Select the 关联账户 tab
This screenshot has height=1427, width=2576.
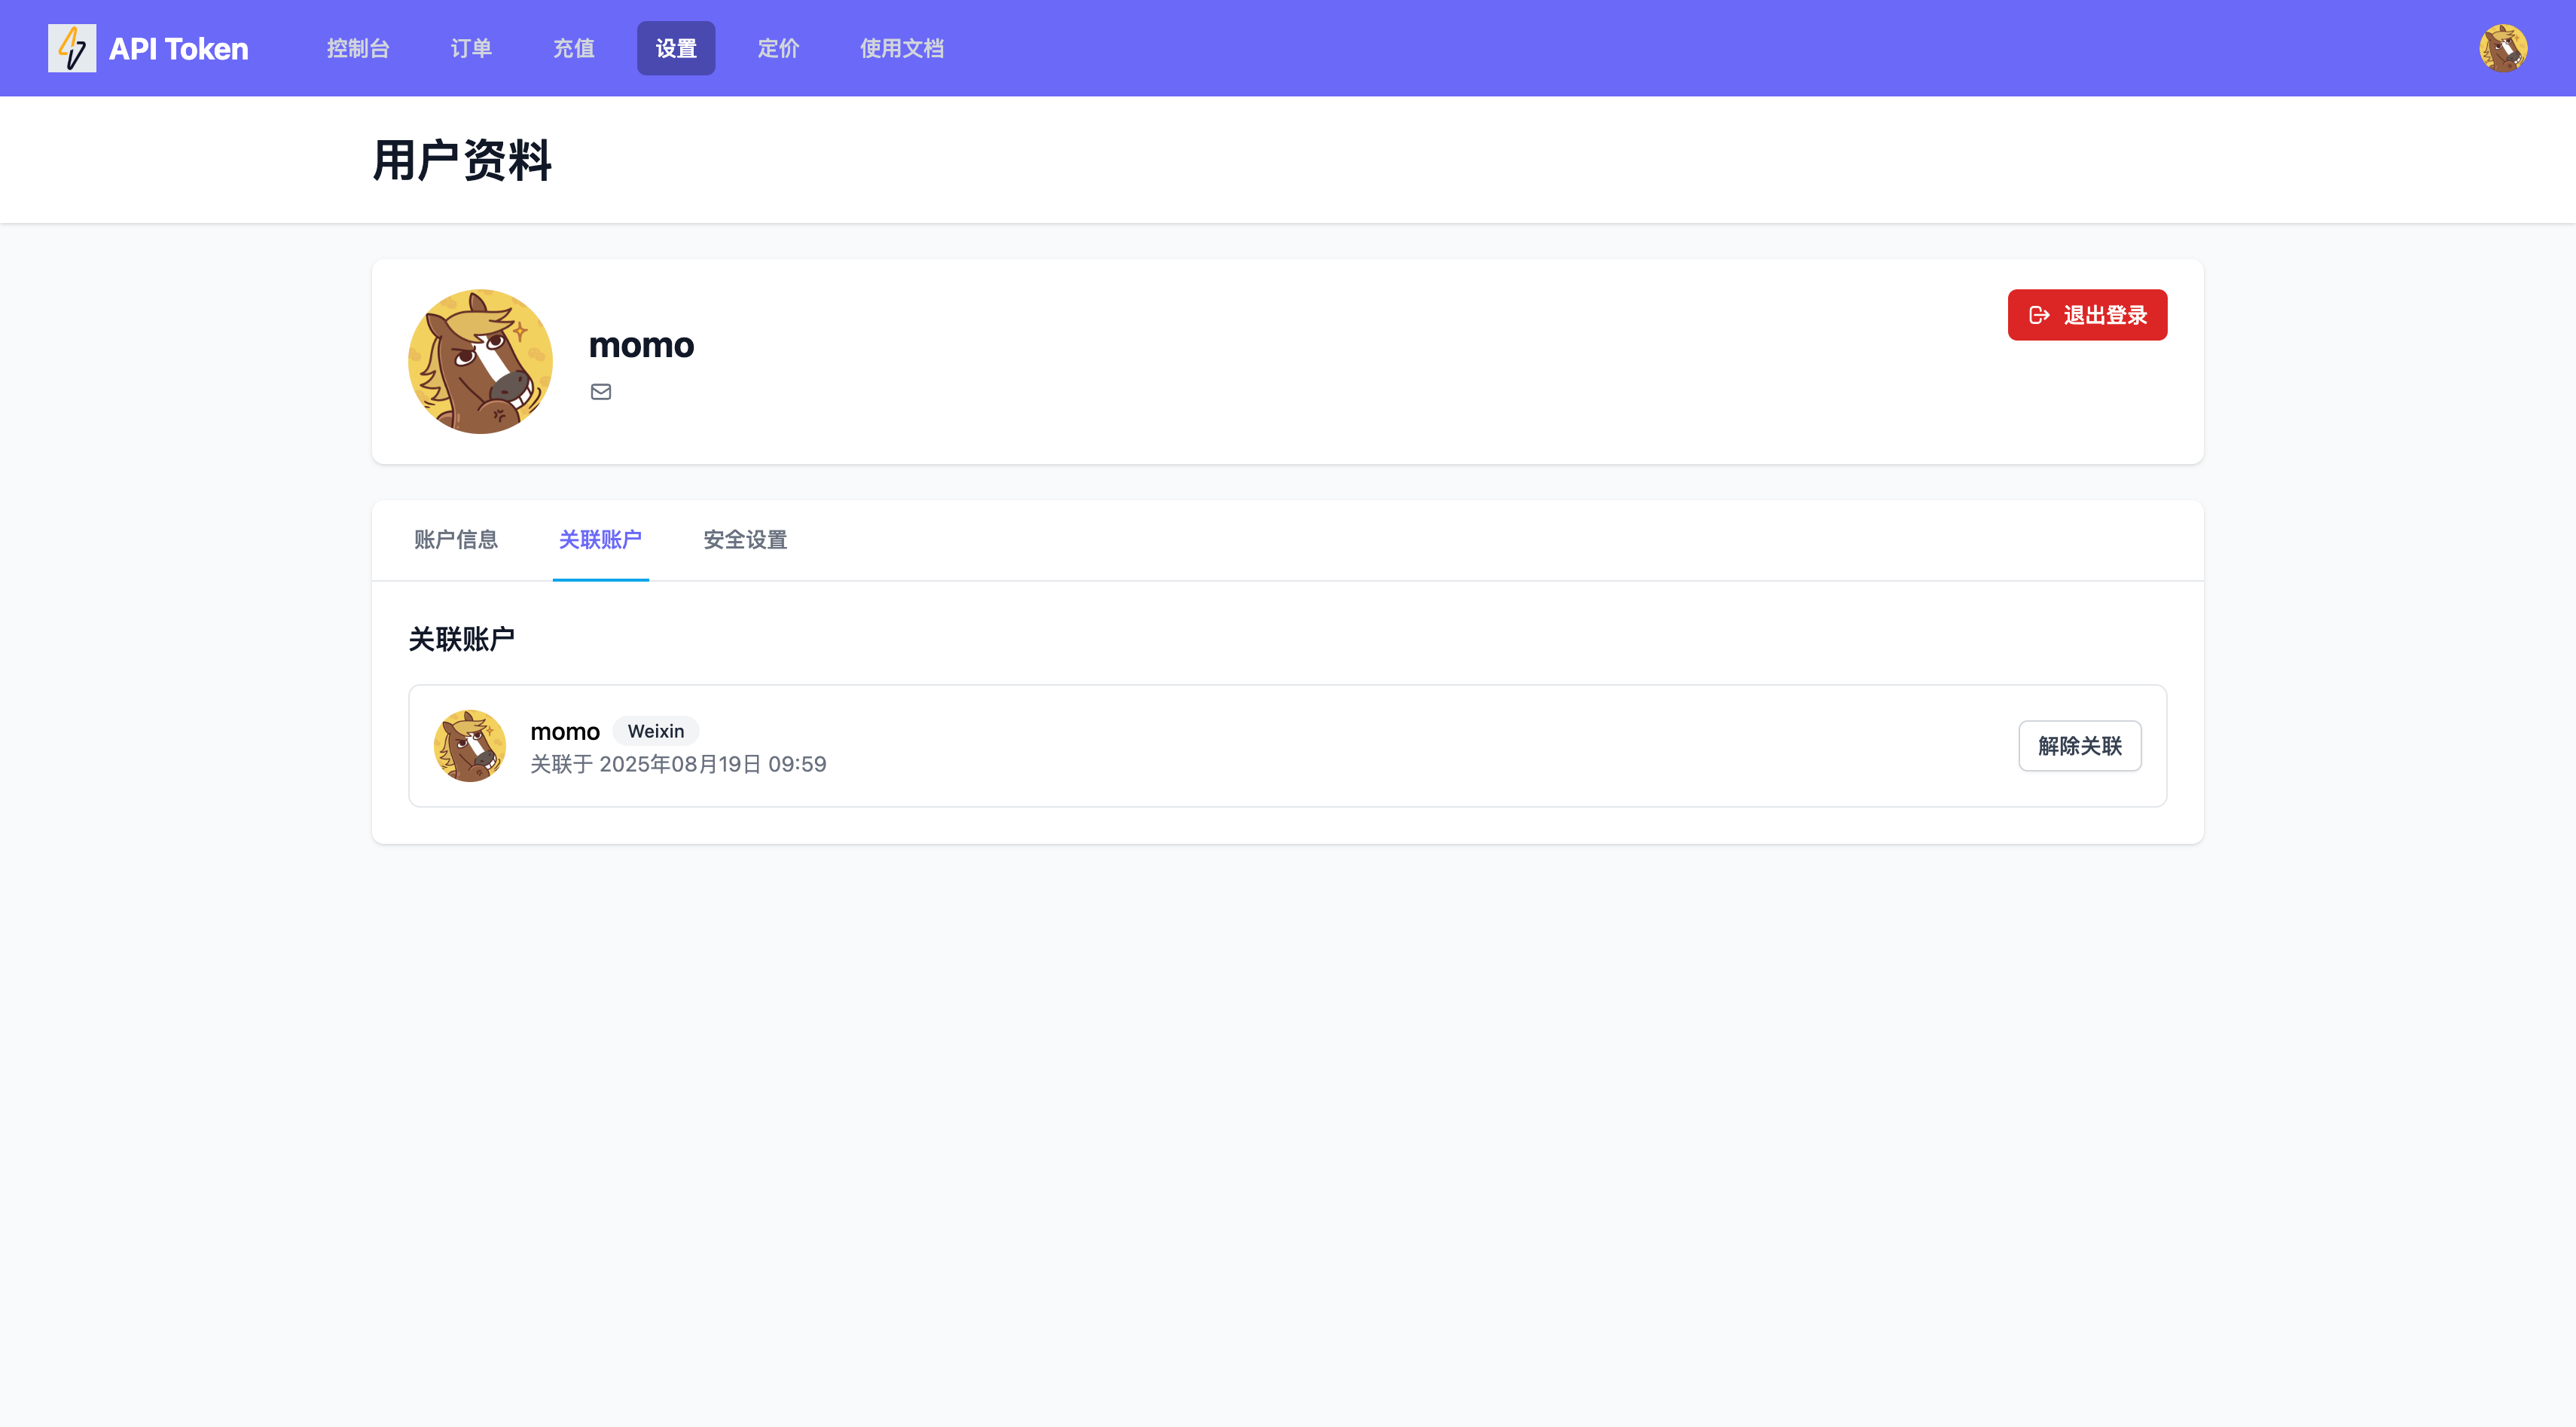point(600,540)
